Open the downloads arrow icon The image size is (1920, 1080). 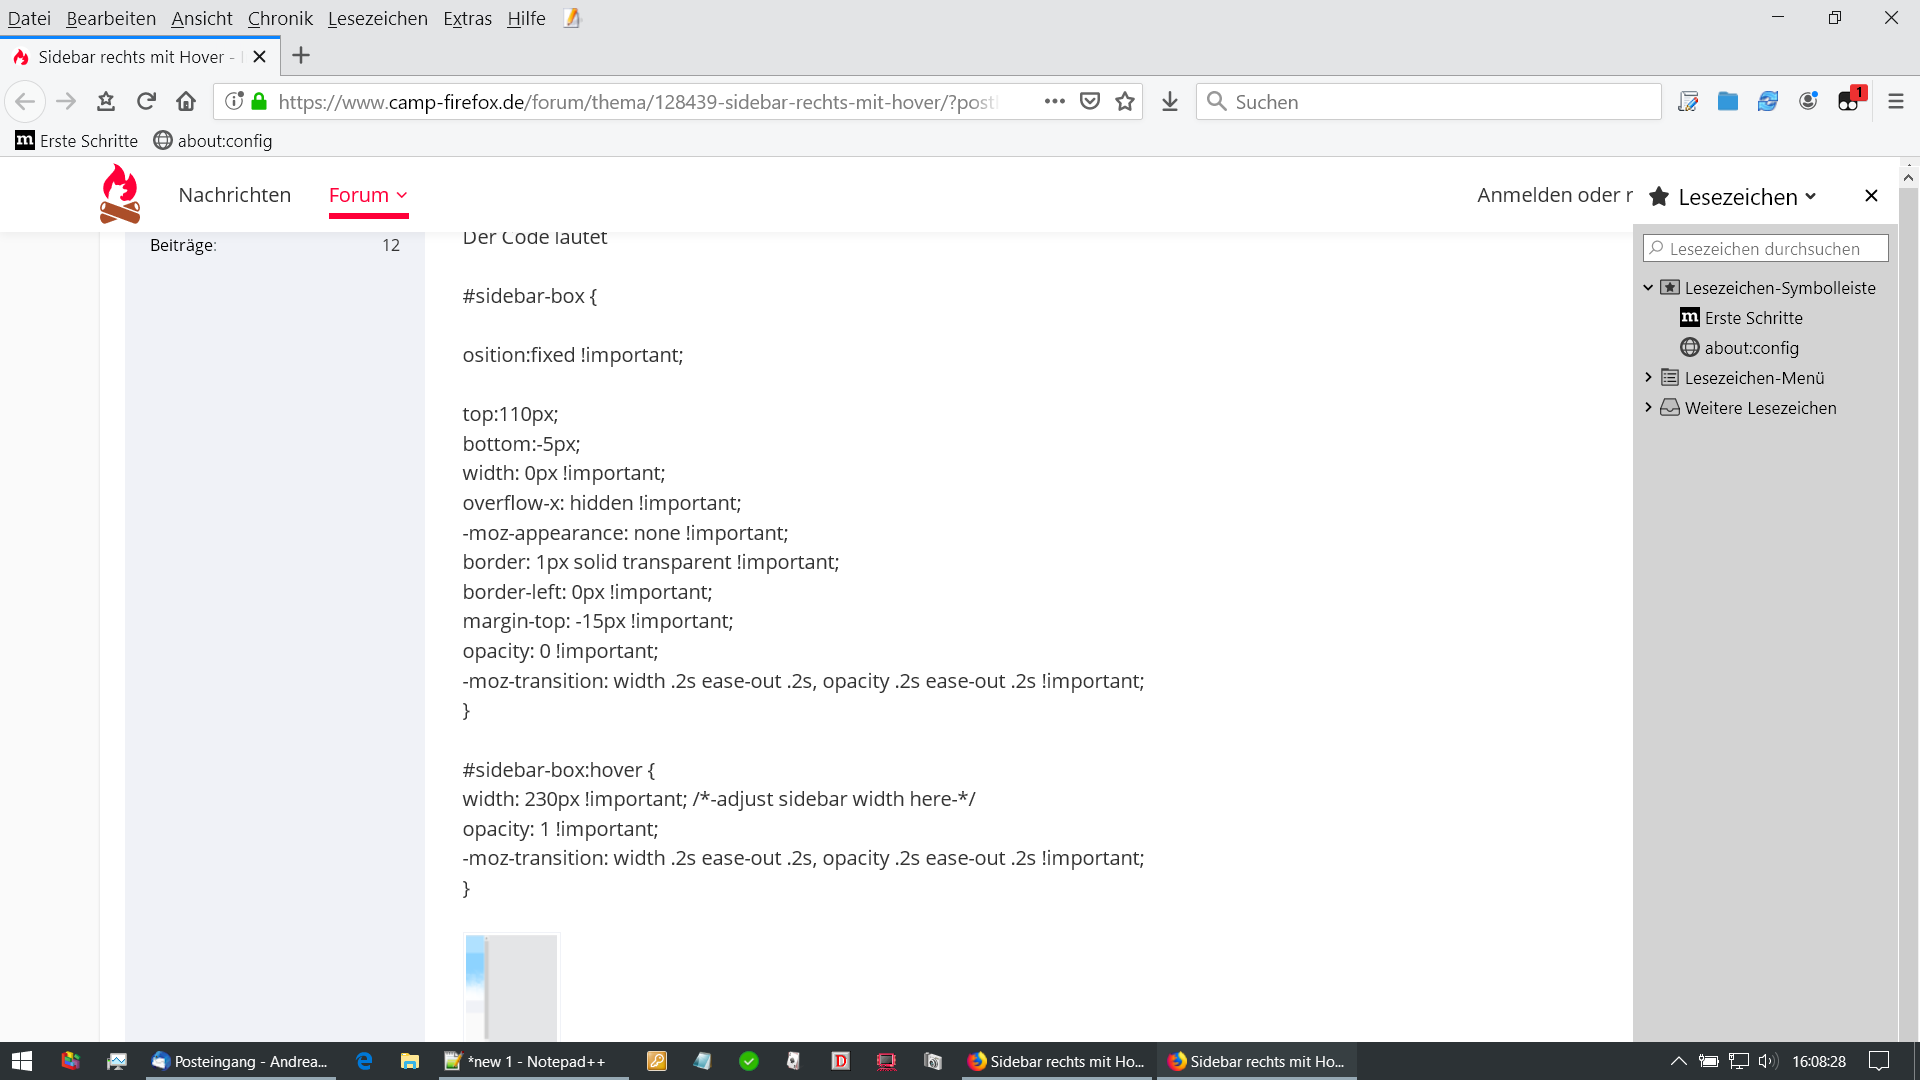(1170, 101)
